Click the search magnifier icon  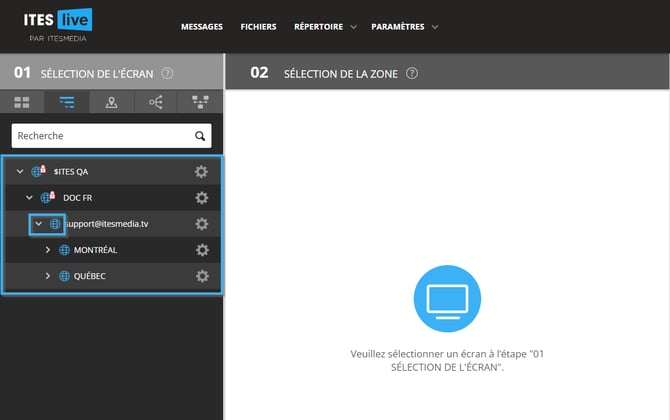(x=201, y=136)
